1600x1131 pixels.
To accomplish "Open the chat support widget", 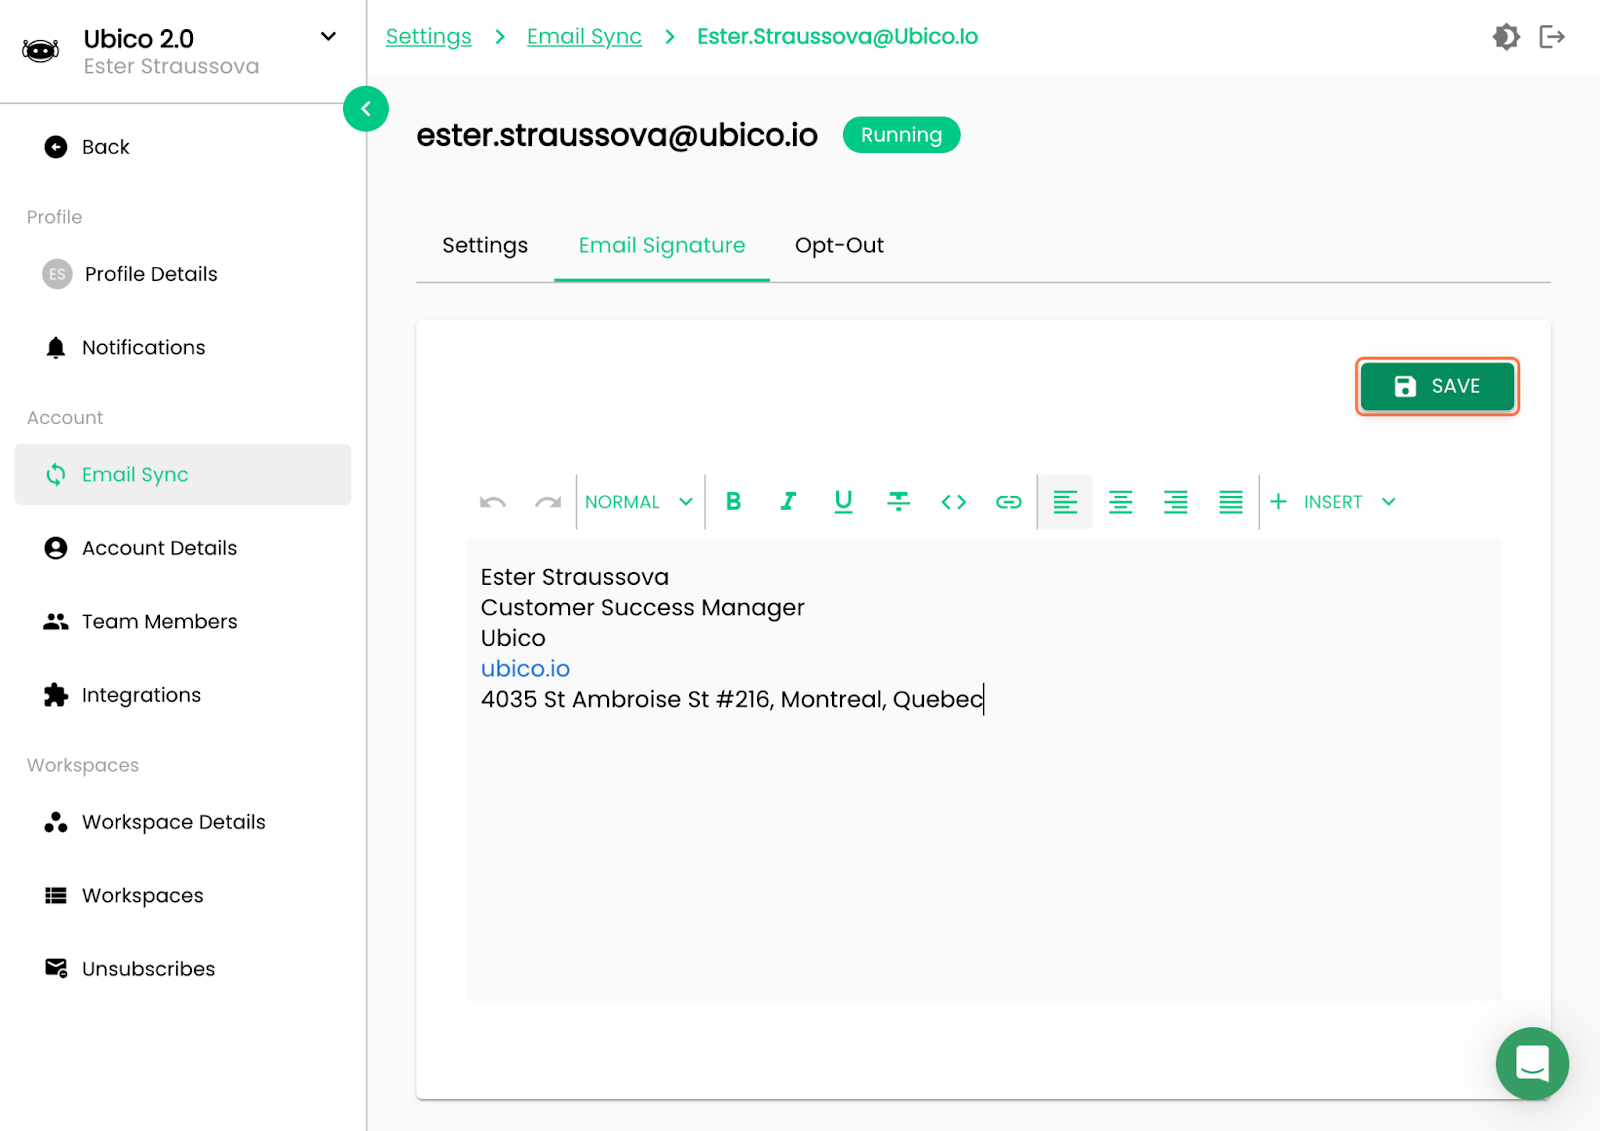I will pyautogui.click(x=1532, y=1063).
